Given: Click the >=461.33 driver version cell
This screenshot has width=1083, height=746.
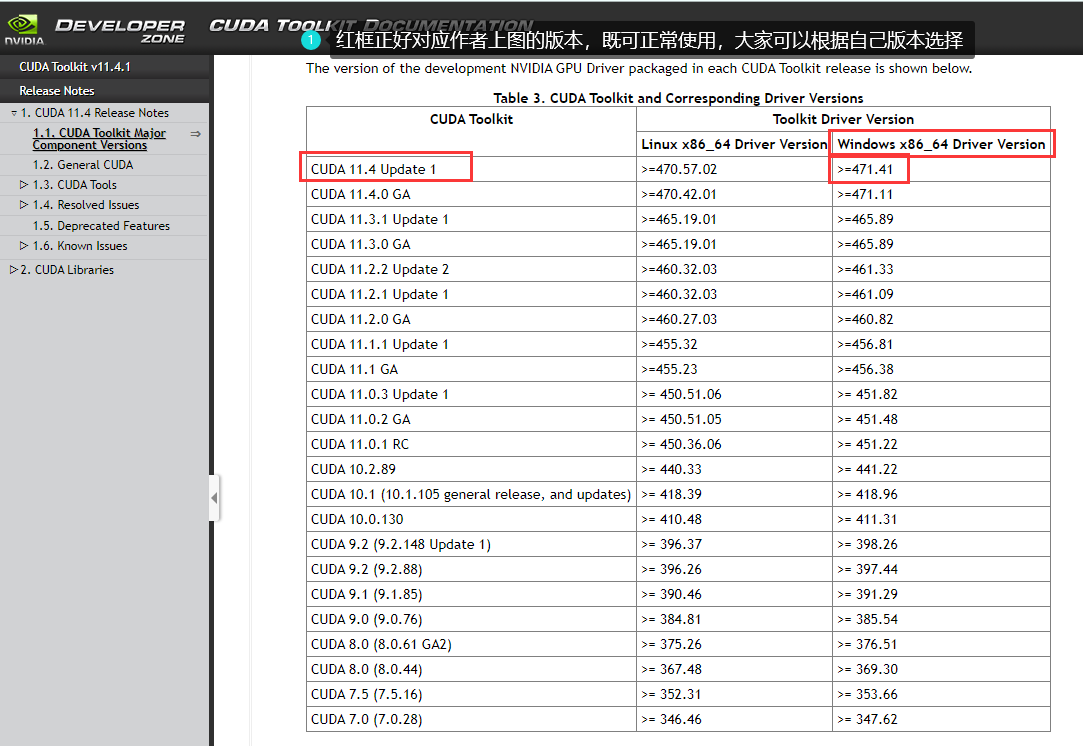Looking at the screenshot, I should coord(941,269).
